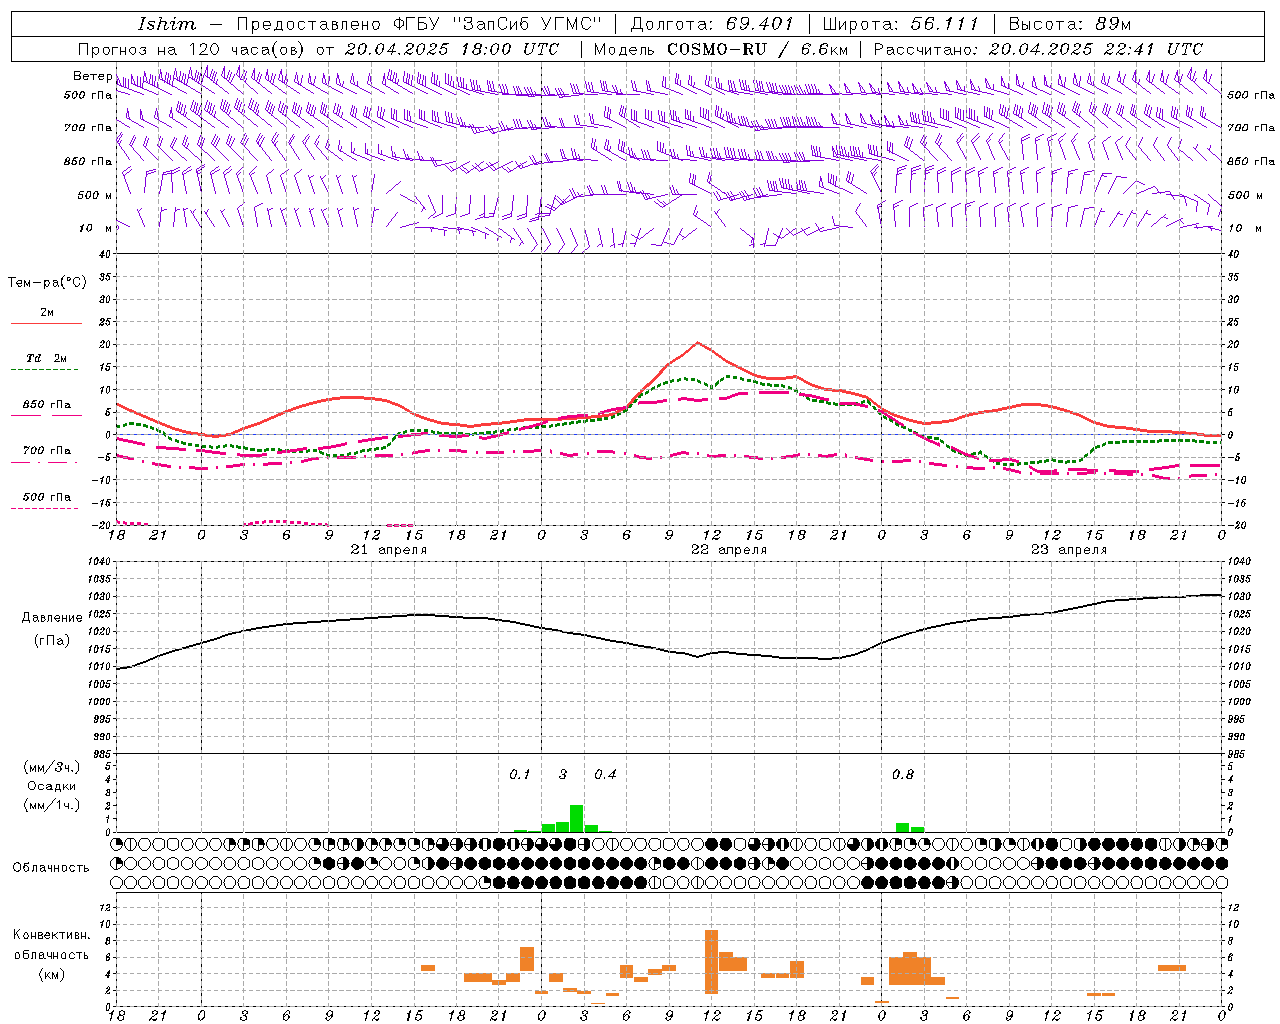Click the red 2м temperature peak near 20°C
This screenshot has height=1024, width=1280.
(x=698, y=343)
